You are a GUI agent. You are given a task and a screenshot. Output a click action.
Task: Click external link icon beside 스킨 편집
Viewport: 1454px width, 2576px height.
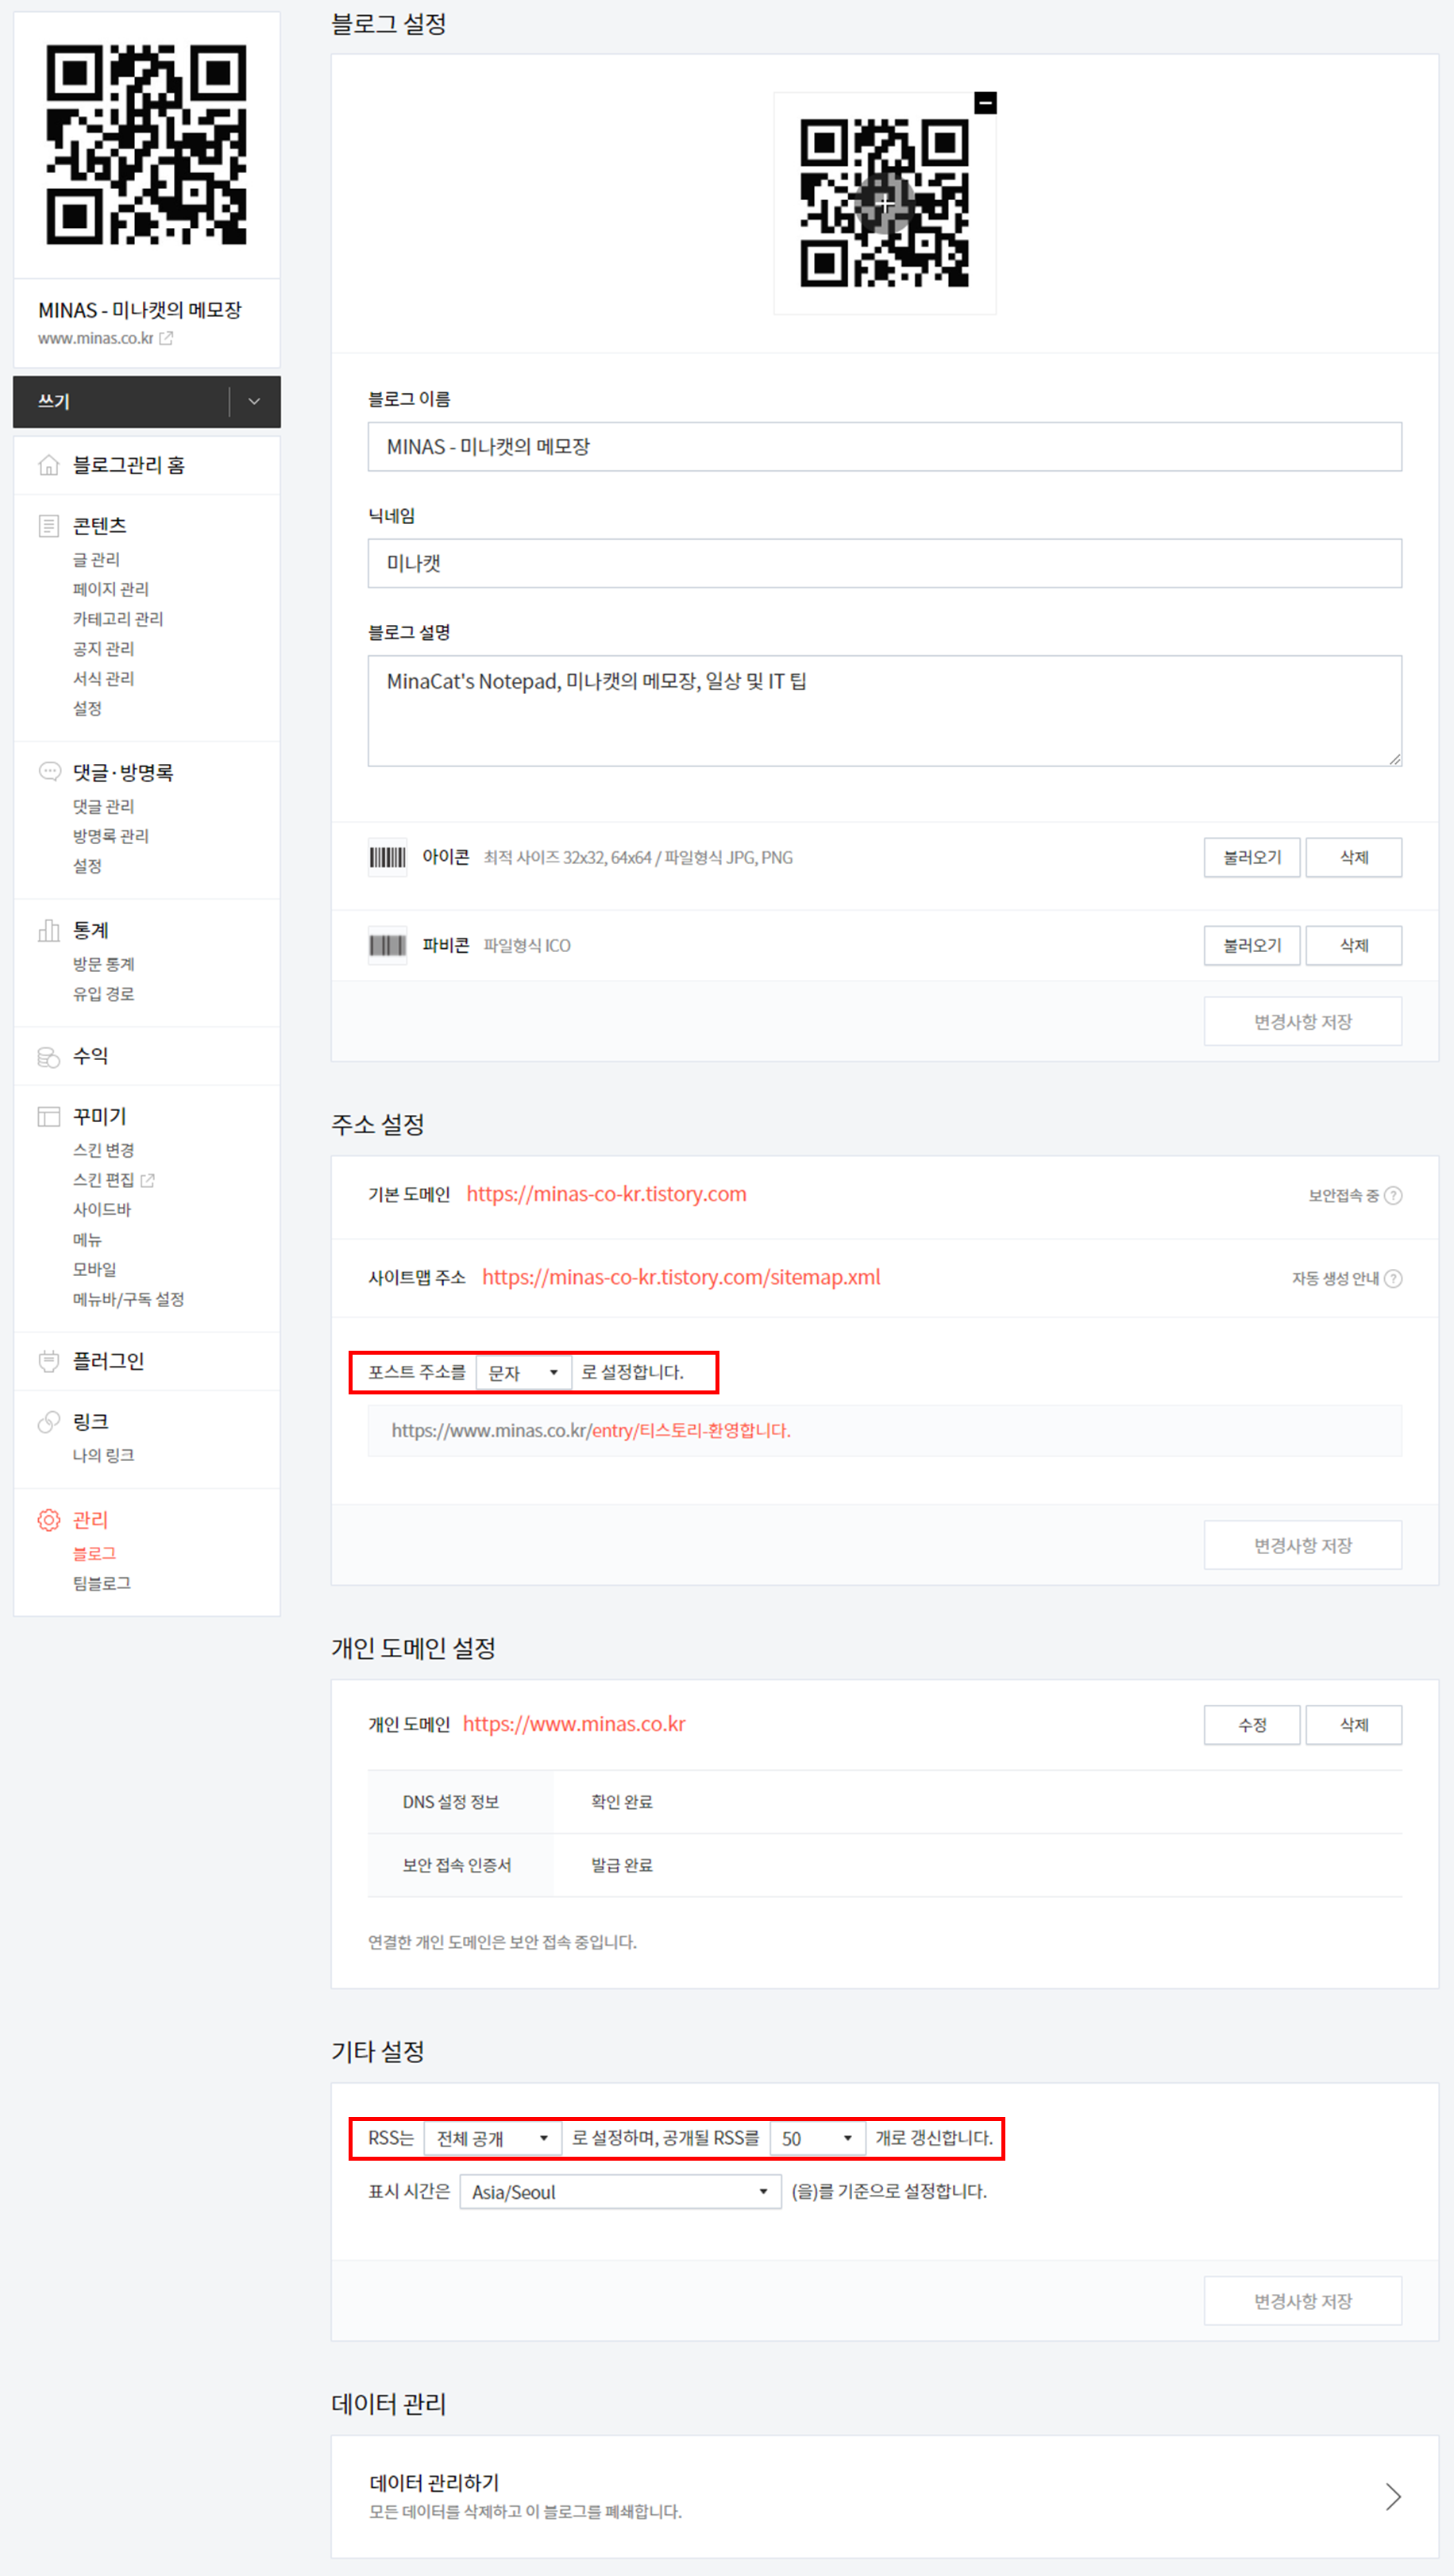pos(148,1180)
